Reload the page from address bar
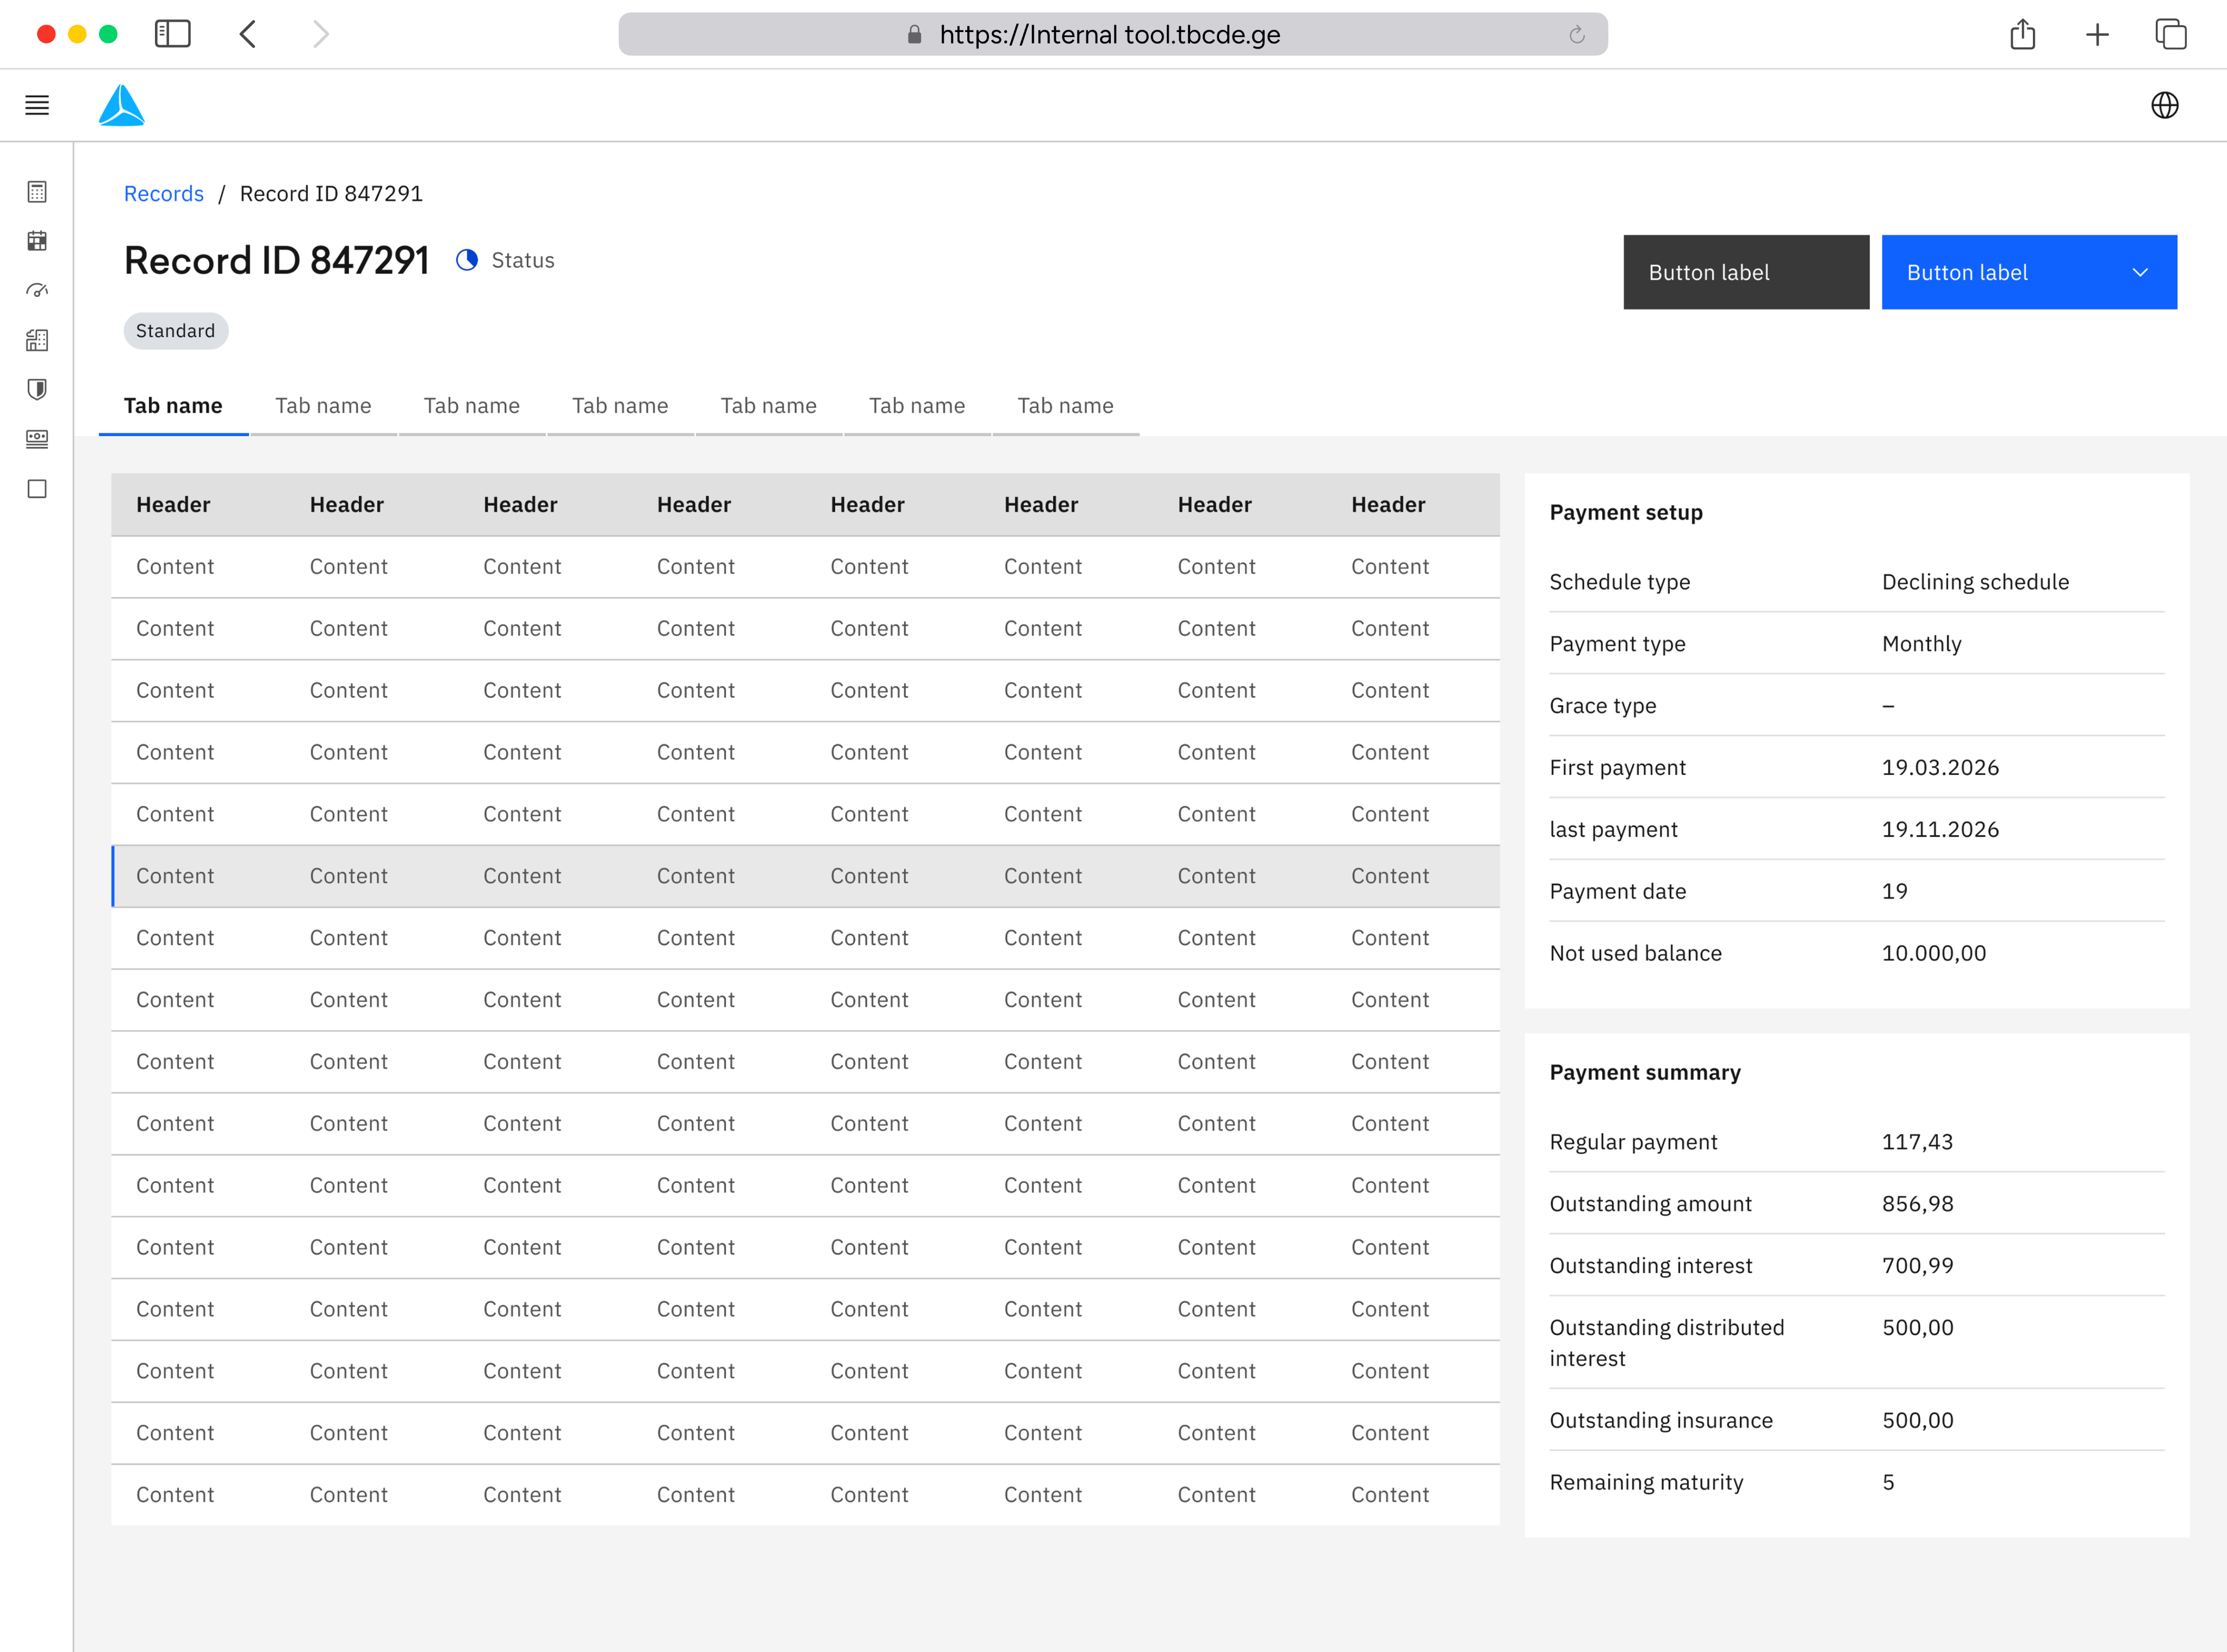 (1576, 35)
